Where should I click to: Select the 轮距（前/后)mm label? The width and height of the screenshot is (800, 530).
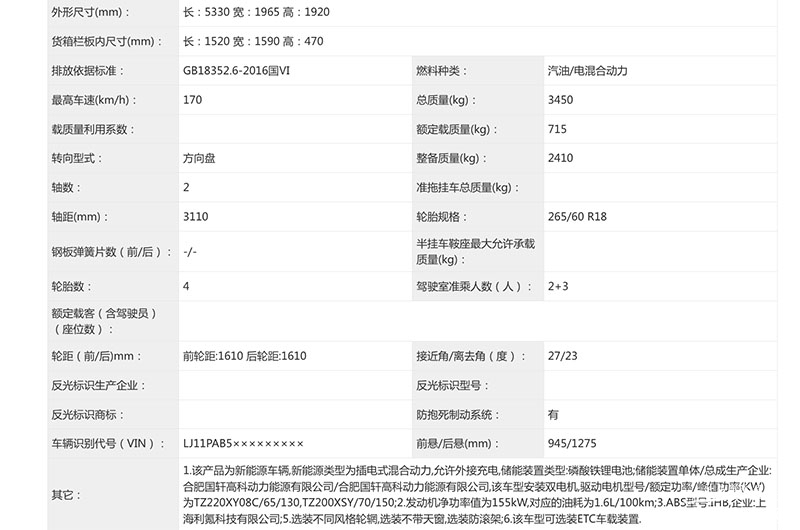tap(96, 356)
